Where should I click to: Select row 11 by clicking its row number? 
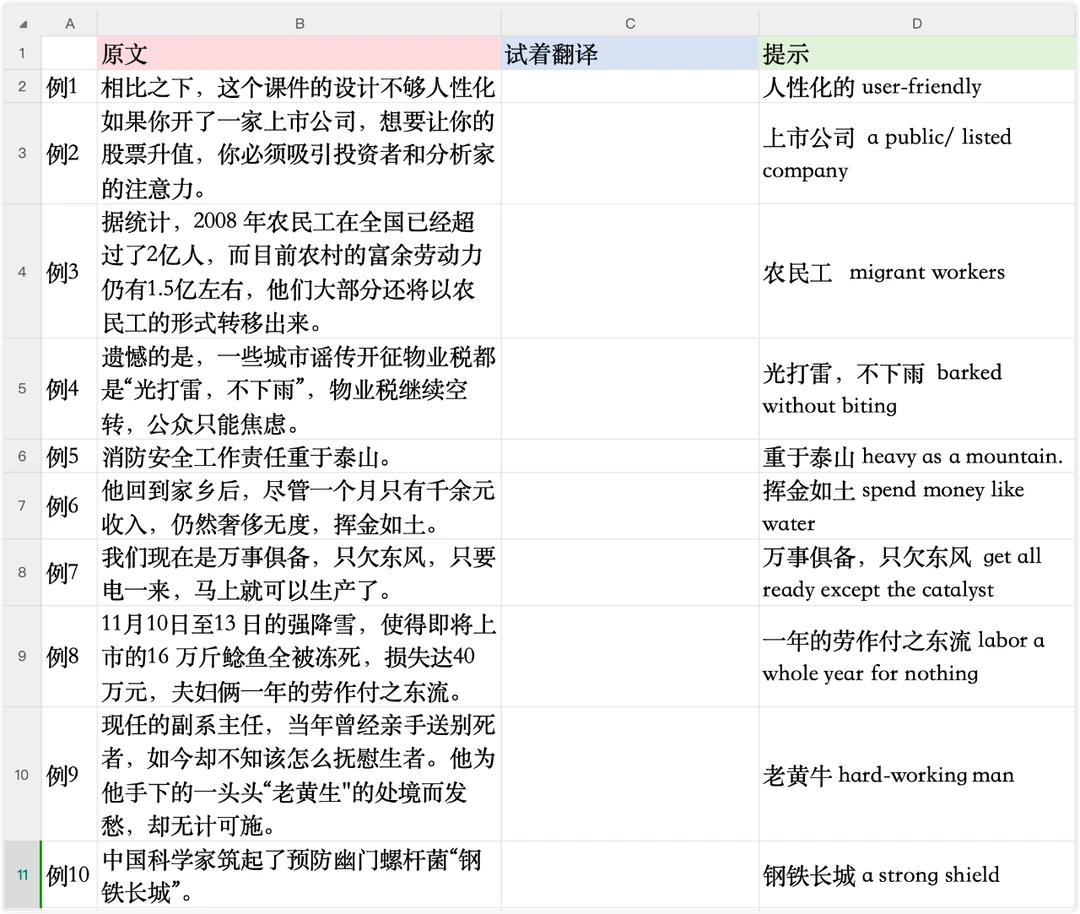pos(22,874)
